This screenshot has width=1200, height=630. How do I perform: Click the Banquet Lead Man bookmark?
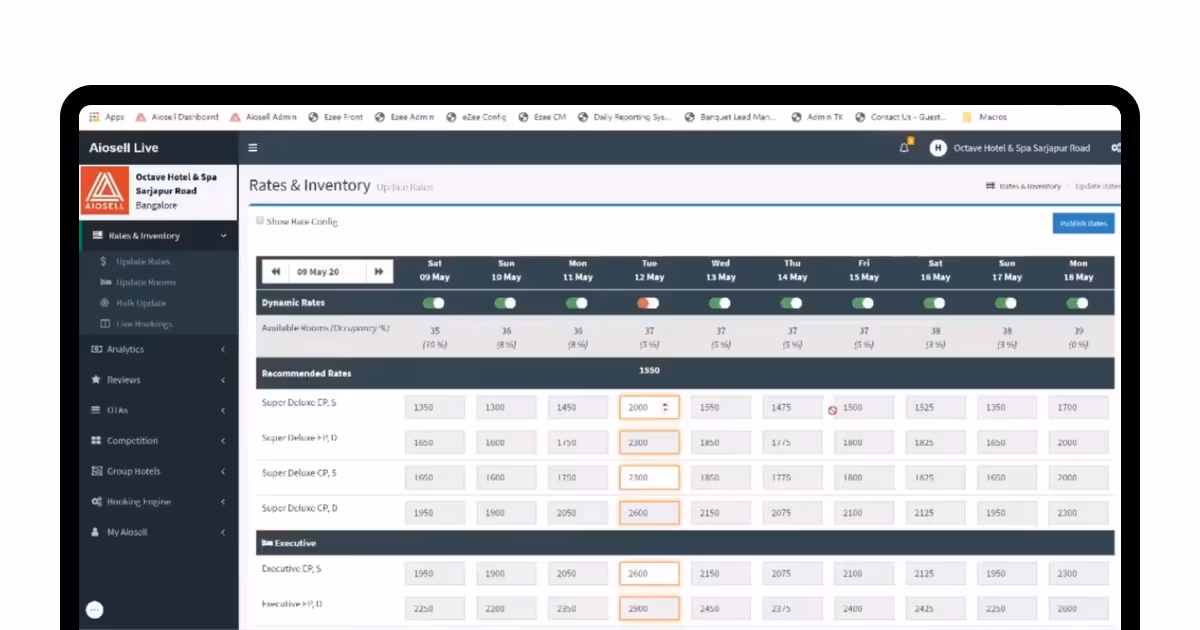(731, 117)
